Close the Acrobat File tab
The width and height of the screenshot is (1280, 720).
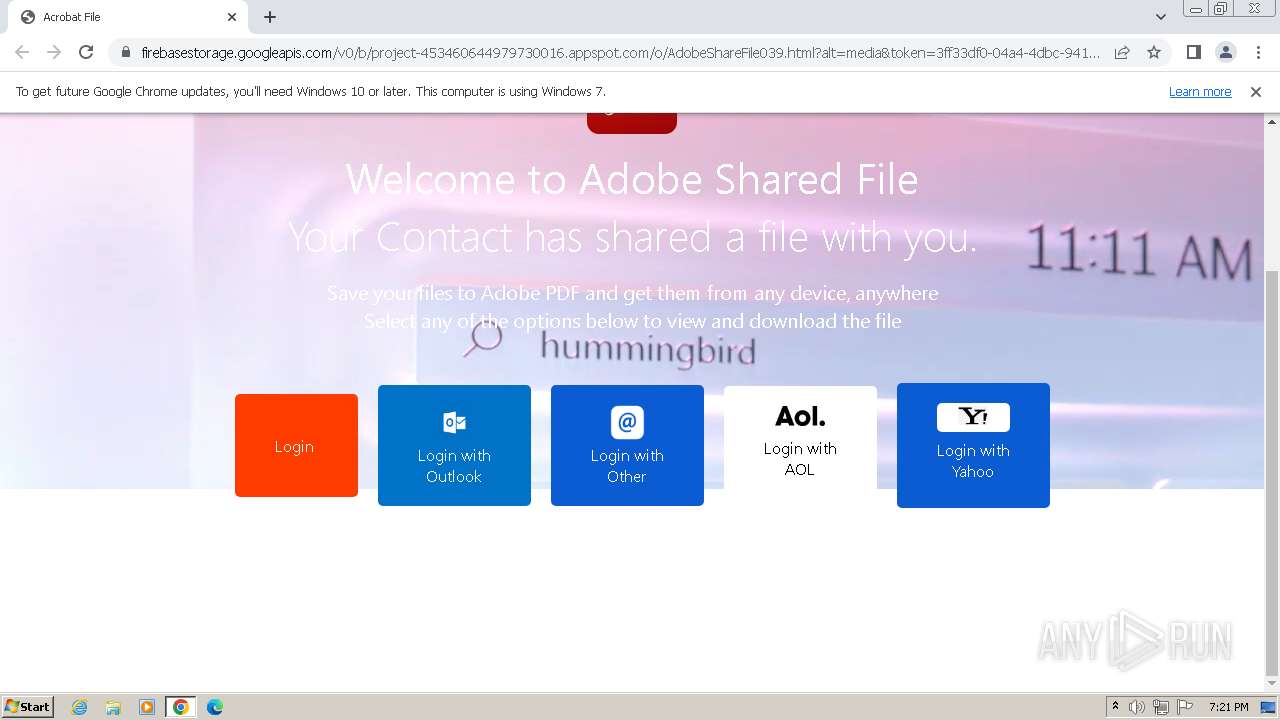(232, 17)
